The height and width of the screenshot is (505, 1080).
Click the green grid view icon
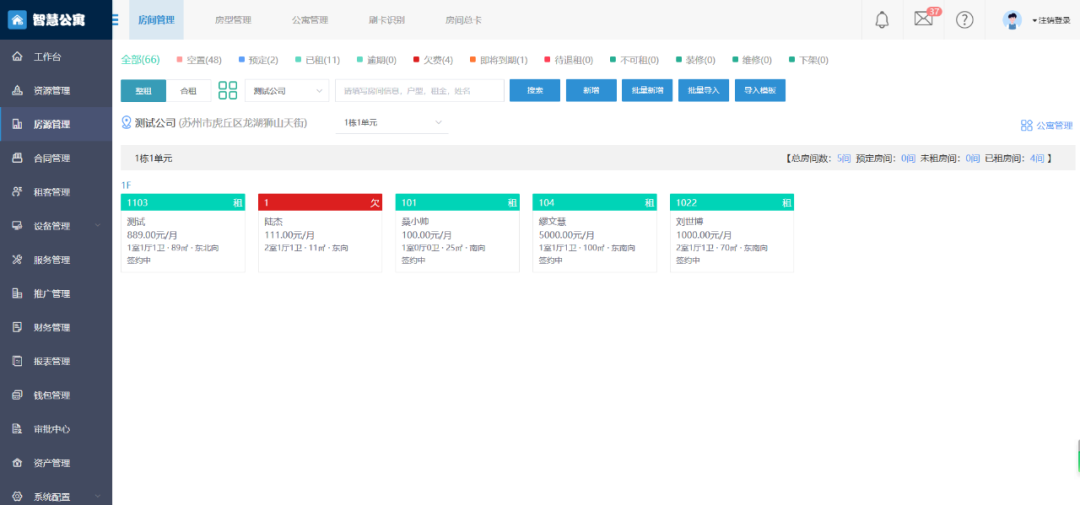227,90
